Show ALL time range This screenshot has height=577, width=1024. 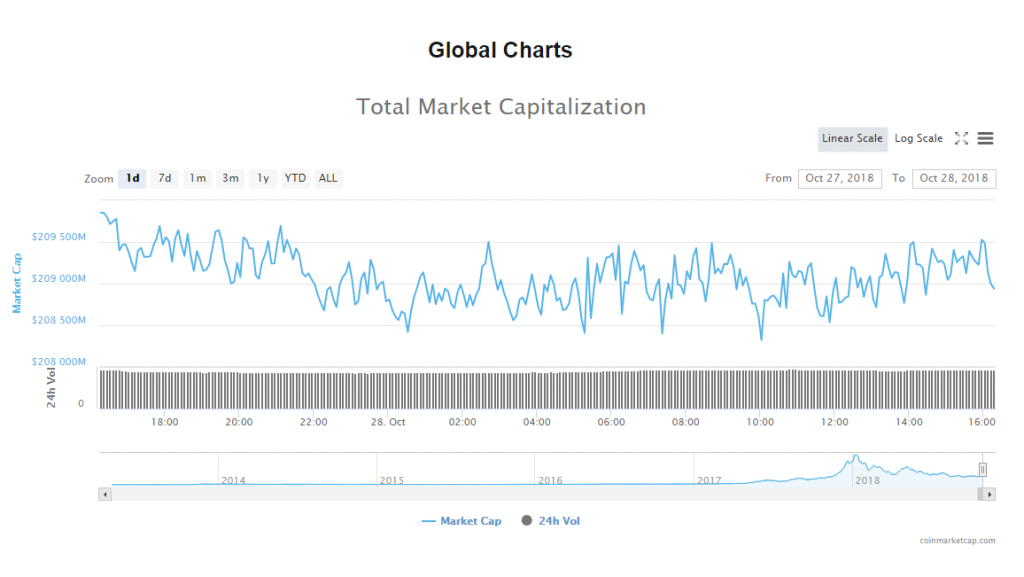pos(328,179)
